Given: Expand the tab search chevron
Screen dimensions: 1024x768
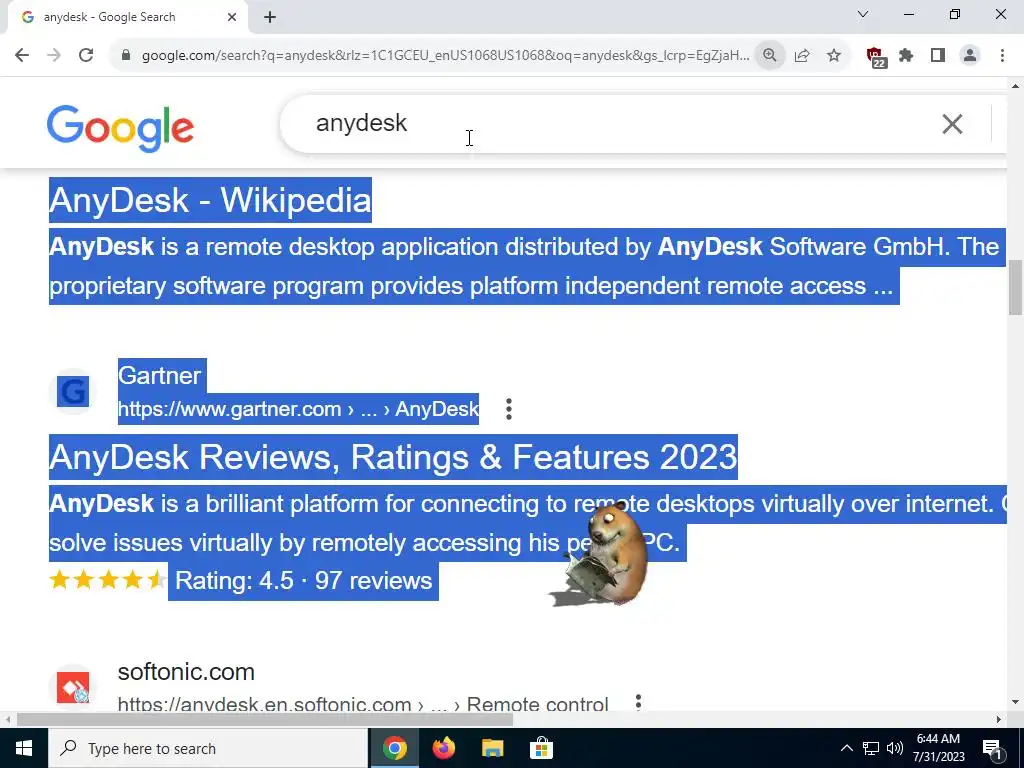Looking at the screenshot, I should [863, 14].
